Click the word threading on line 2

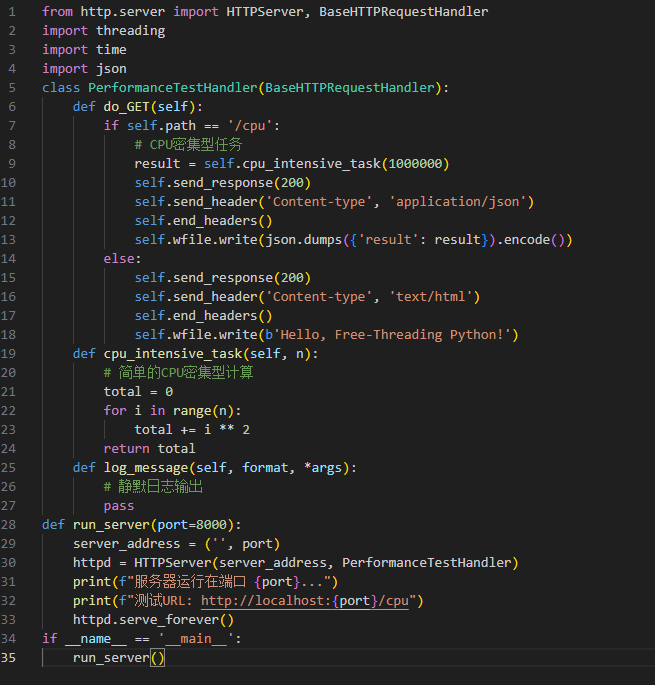pyautogui.click(x=130, y=30)
